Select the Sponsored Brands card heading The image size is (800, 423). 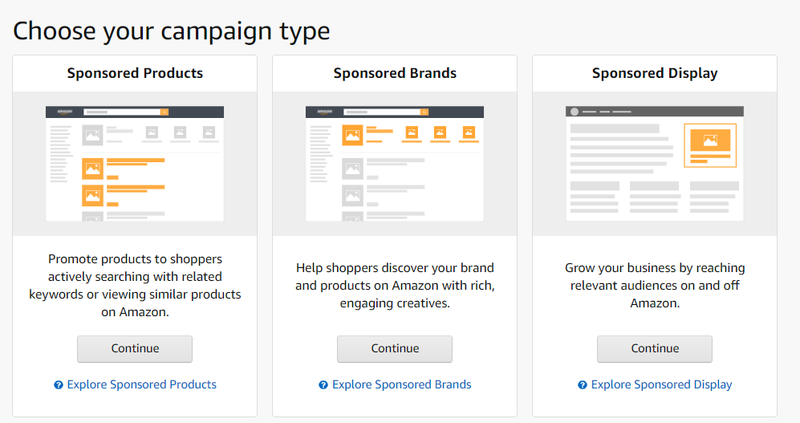(395, 73)
